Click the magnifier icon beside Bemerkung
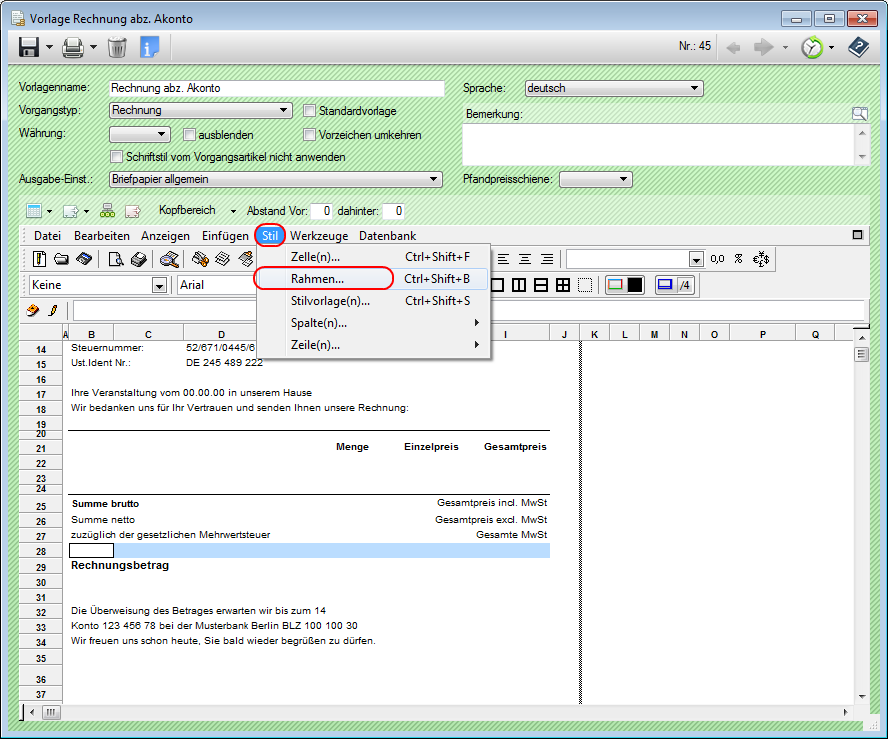Viewport: 888px width, 739px height. pyautogui.click(x=859, y=114)
